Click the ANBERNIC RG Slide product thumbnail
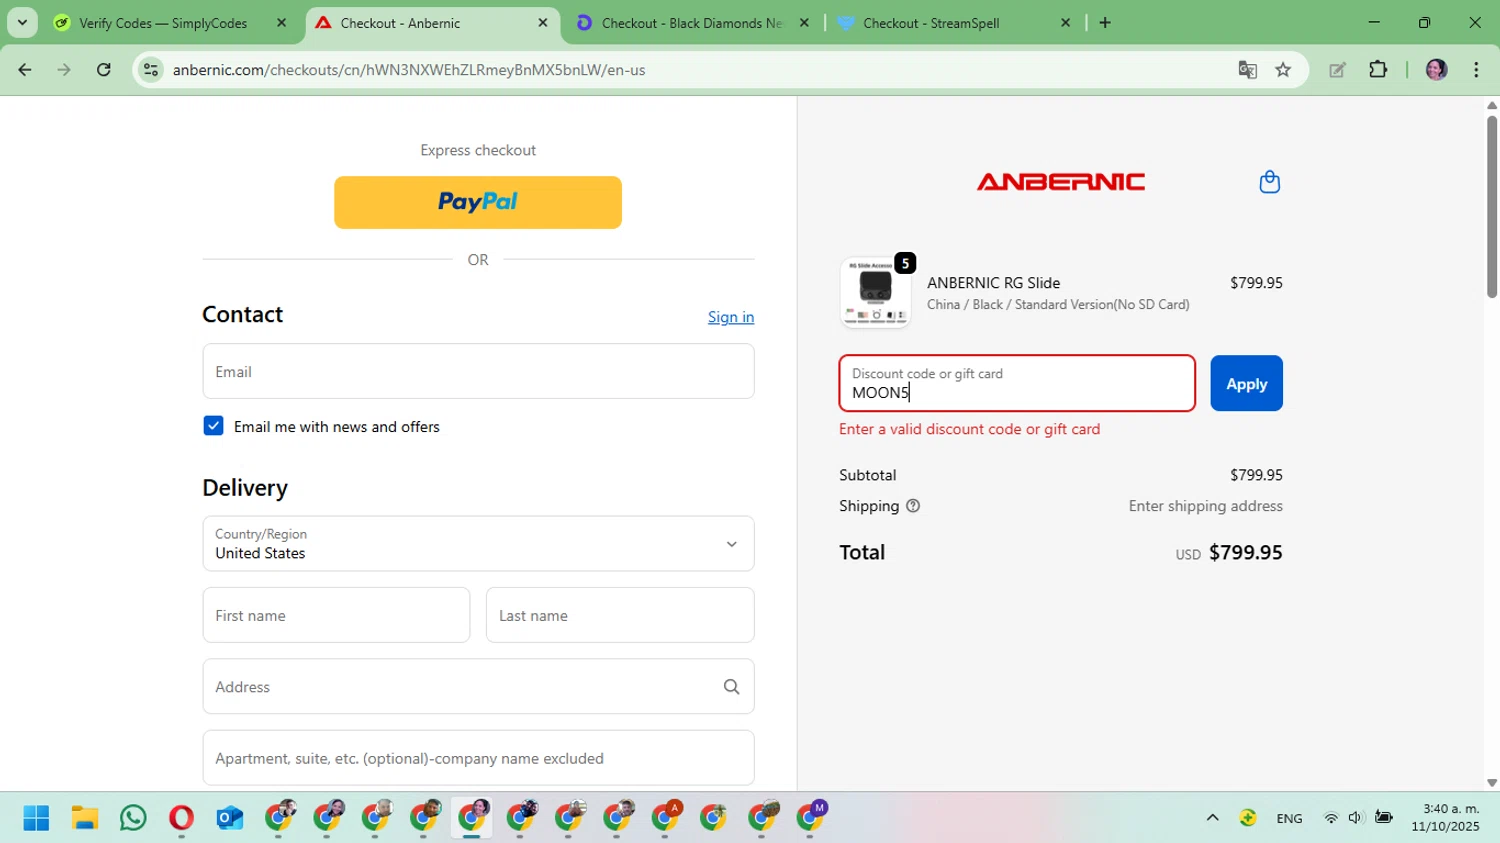Viewport: 1500px width, 843px height. tap(875, 292)
